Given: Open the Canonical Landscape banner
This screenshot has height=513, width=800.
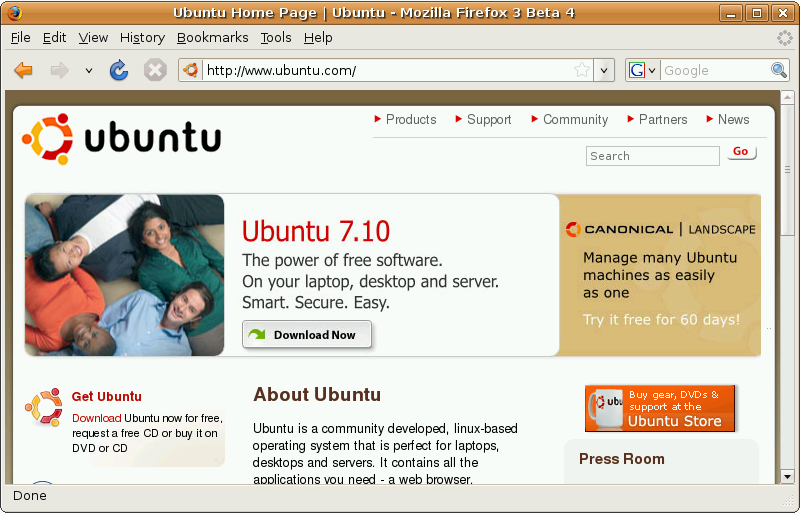Looking at the screenshot, I should tap(660, 275).
